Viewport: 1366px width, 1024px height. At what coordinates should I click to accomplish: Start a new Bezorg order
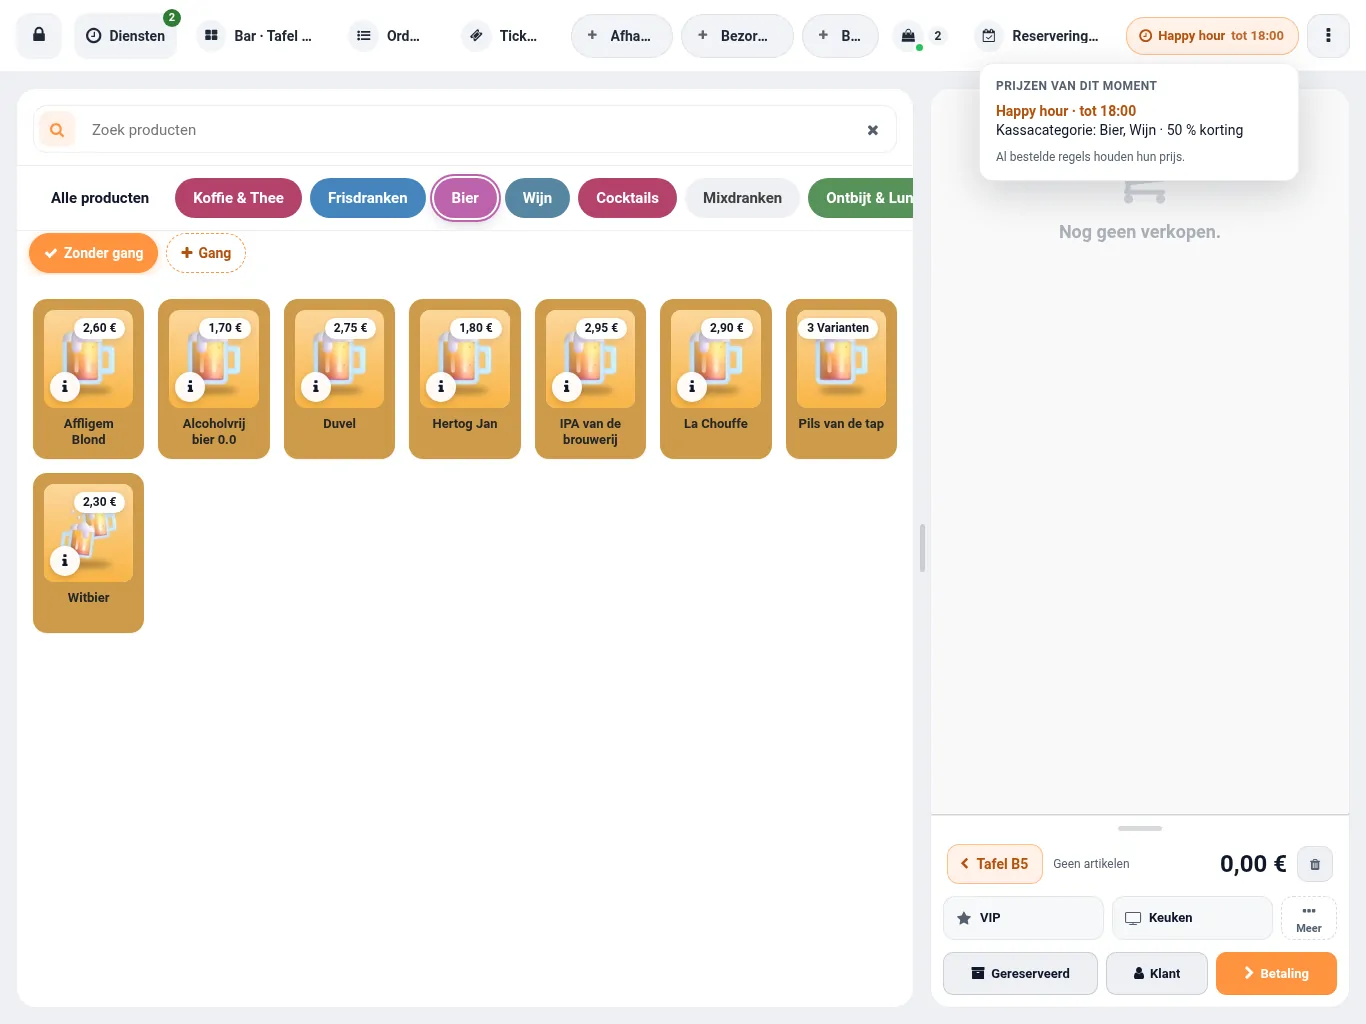(x=737, y=36)
